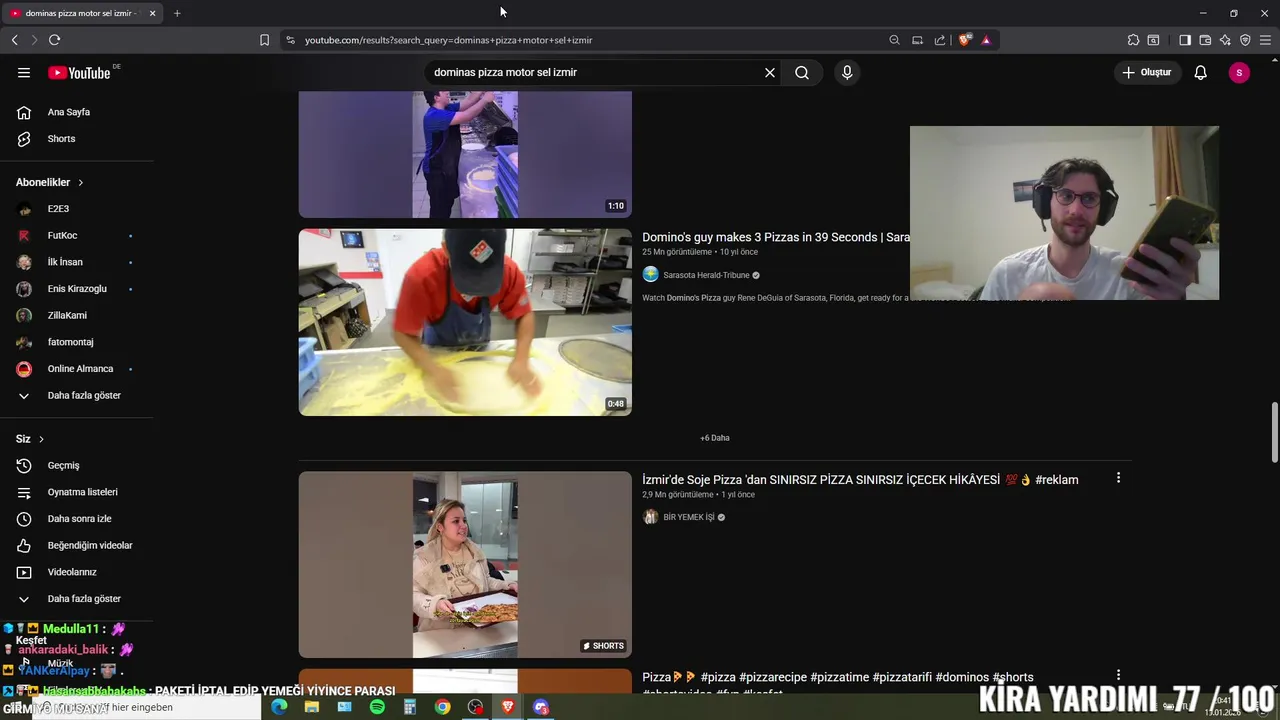The height and width of the screenshot is (720, 1280).
Task: Open the İlk İnsan channel
Action: tap(65, 262)
